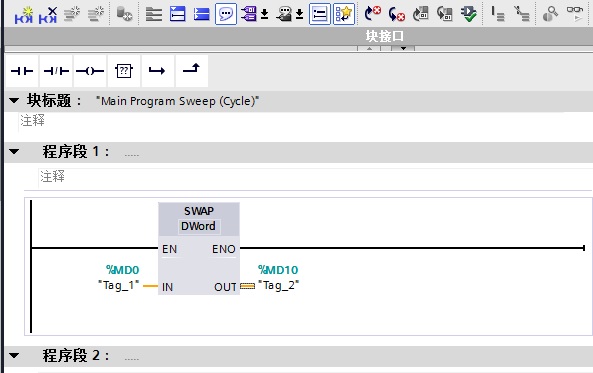Go to next error
Screen dimensions: 593x373
[x=373, y=14]
